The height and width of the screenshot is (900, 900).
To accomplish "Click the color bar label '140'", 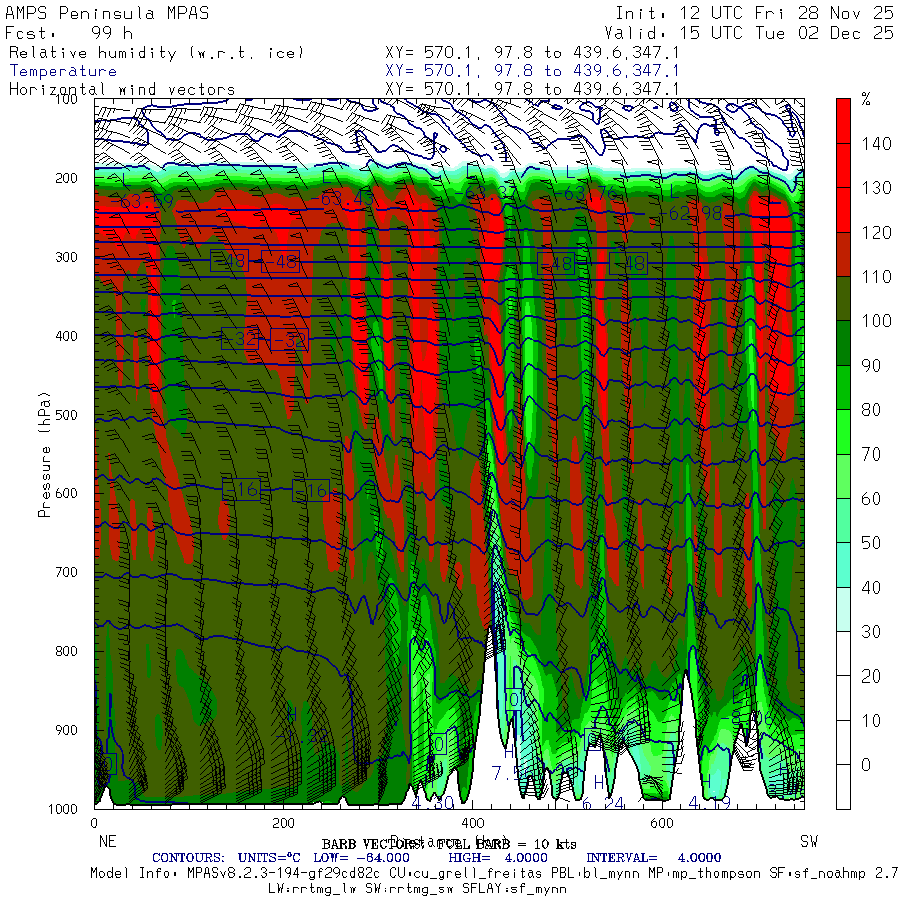I will (x=876, y=143).
